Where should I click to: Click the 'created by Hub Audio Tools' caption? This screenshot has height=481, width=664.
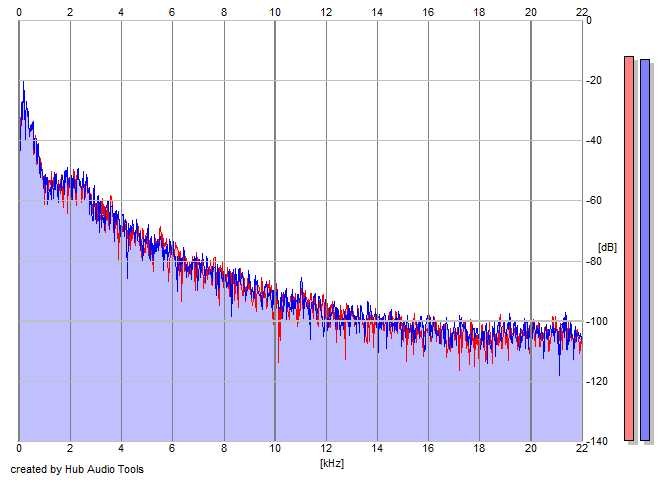click(77, 469)
